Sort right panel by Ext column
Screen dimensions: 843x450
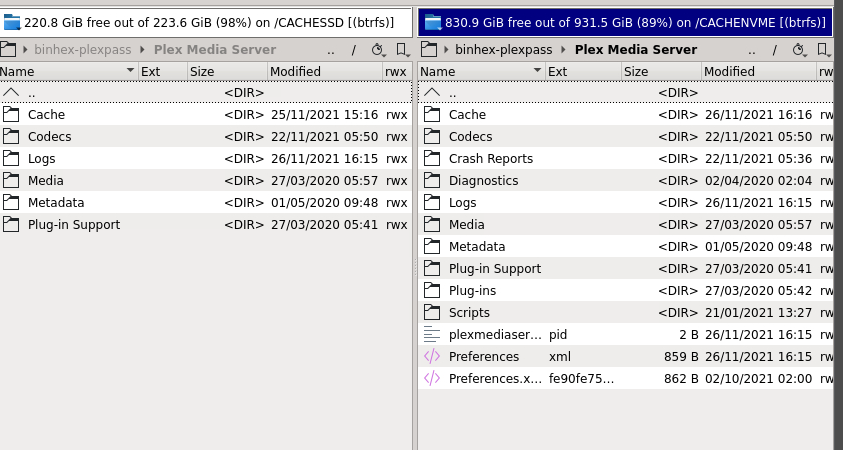pos(583,72)
